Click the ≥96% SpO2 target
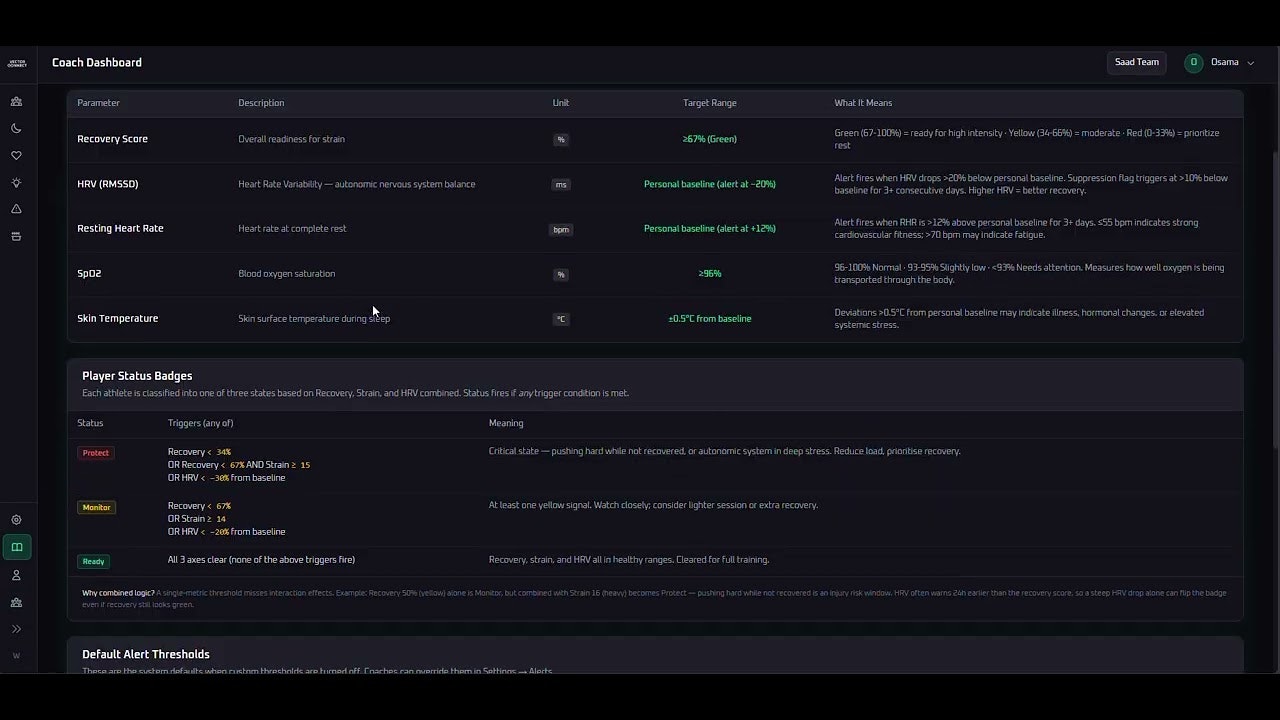Viewport: 1280px width, 720px height. [x=710, y=273]
